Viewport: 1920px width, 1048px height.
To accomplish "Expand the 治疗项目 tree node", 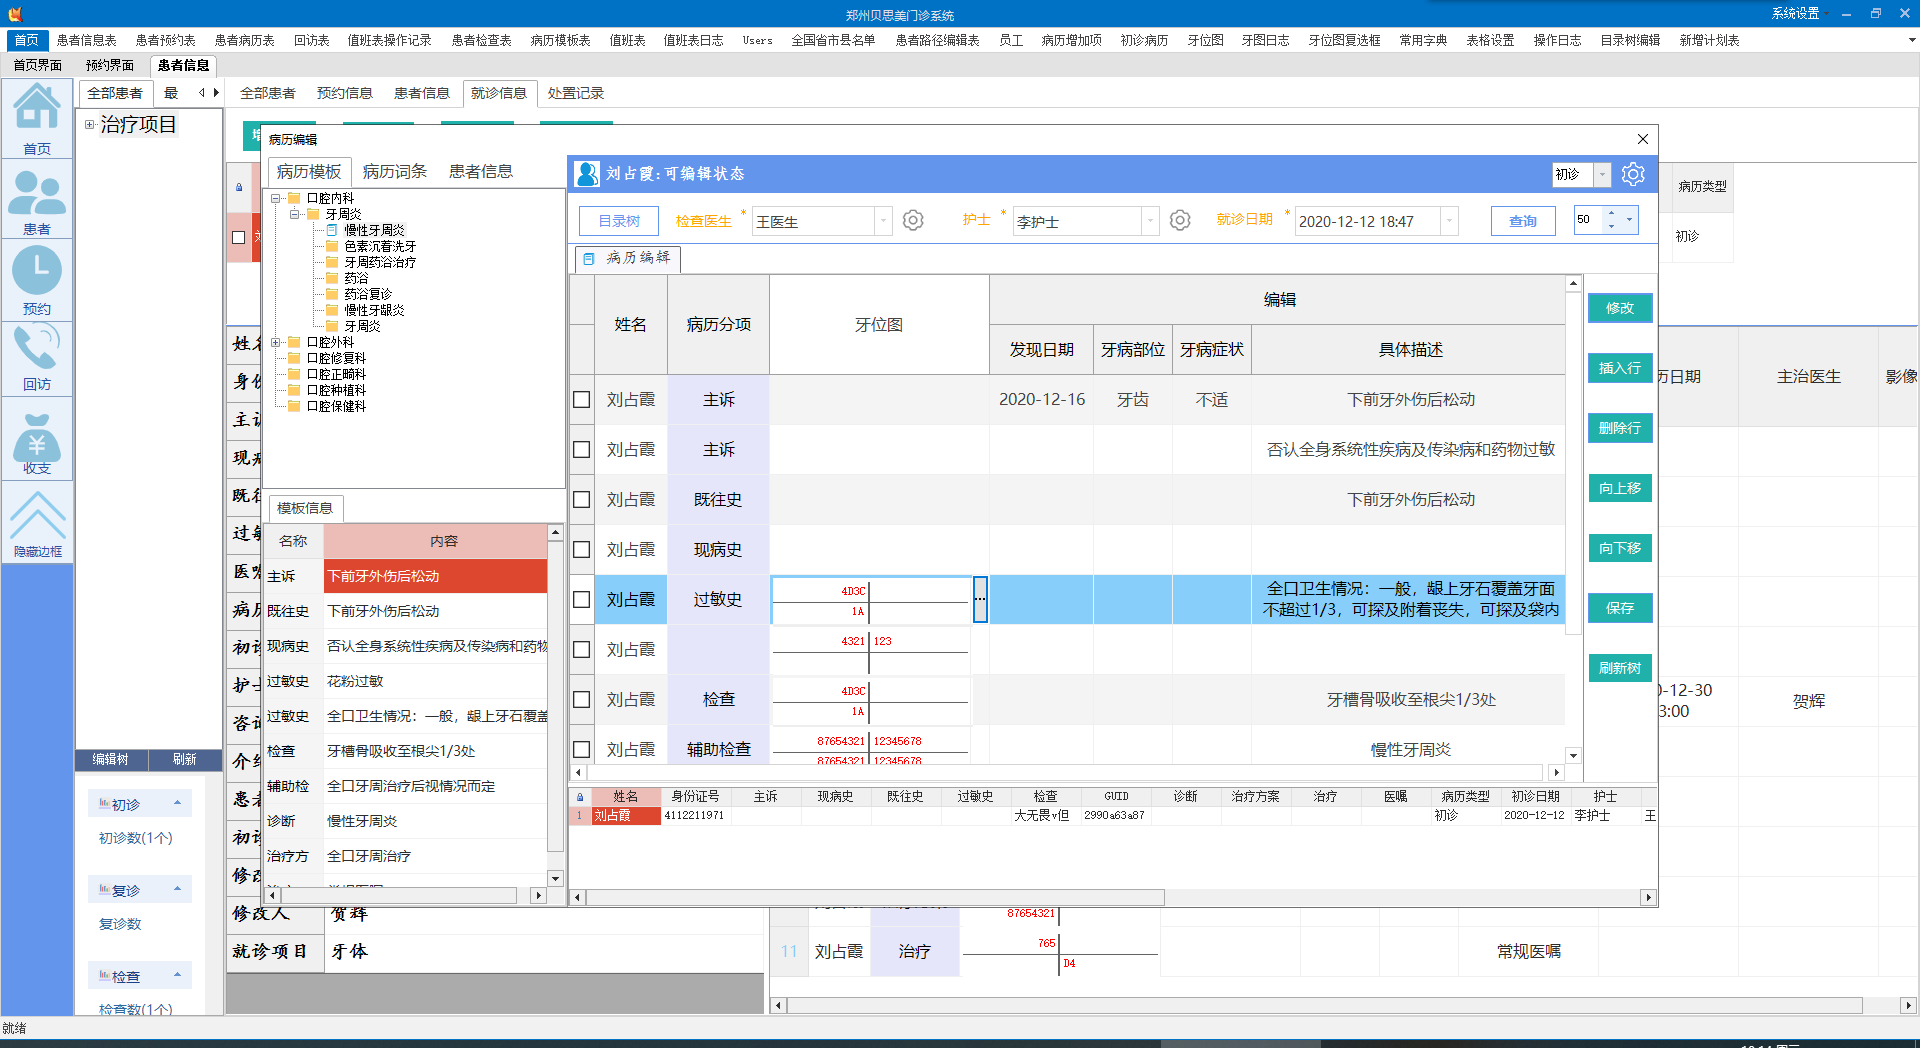I will [x=89, y=125].
